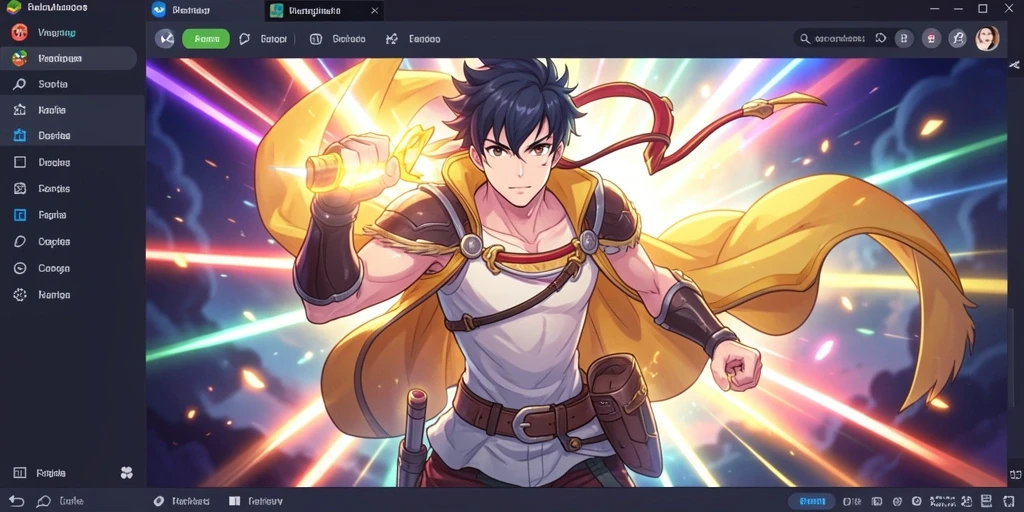The height and width of the screenshot is (512, 1024).
Task: Click the collapse arrows at right edge of toolbar
Action: (x=1014, y=65)
